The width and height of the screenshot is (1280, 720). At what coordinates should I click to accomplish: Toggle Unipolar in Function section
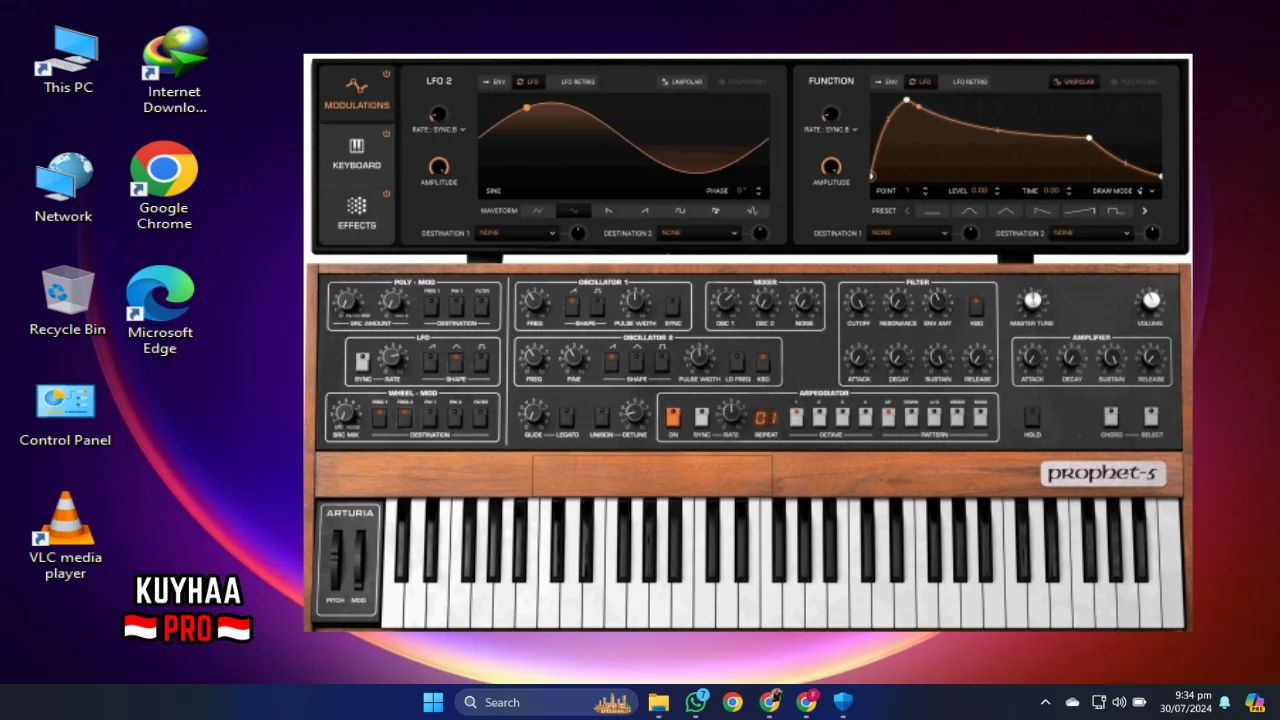click(1074, 82)
